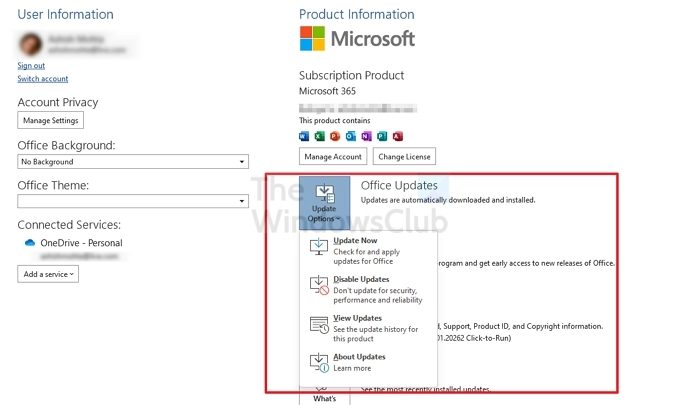The width and height of the screenshot is (700, 405).
Task: Click the Microsoft logo
Action: point(357,38)
